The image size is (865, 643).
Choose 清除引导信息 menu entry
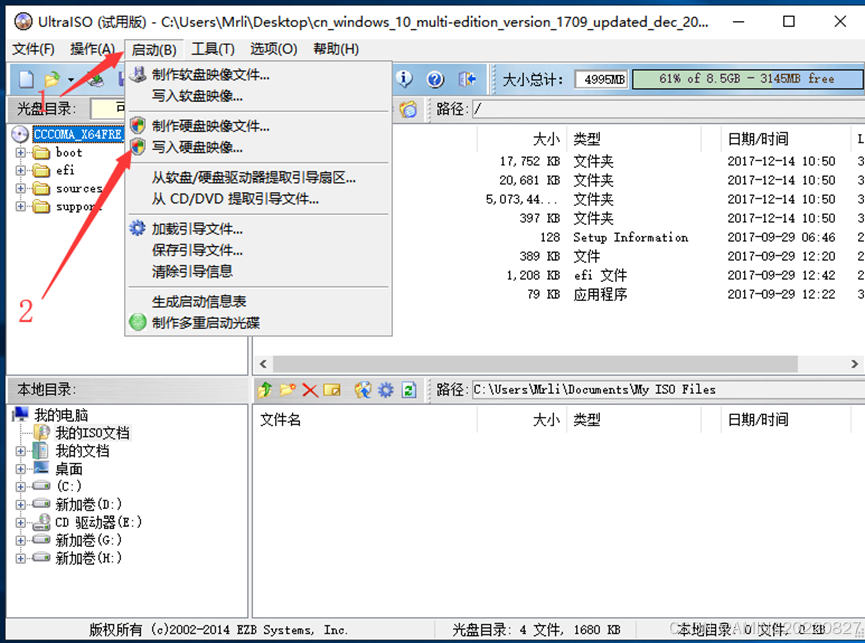259,271
